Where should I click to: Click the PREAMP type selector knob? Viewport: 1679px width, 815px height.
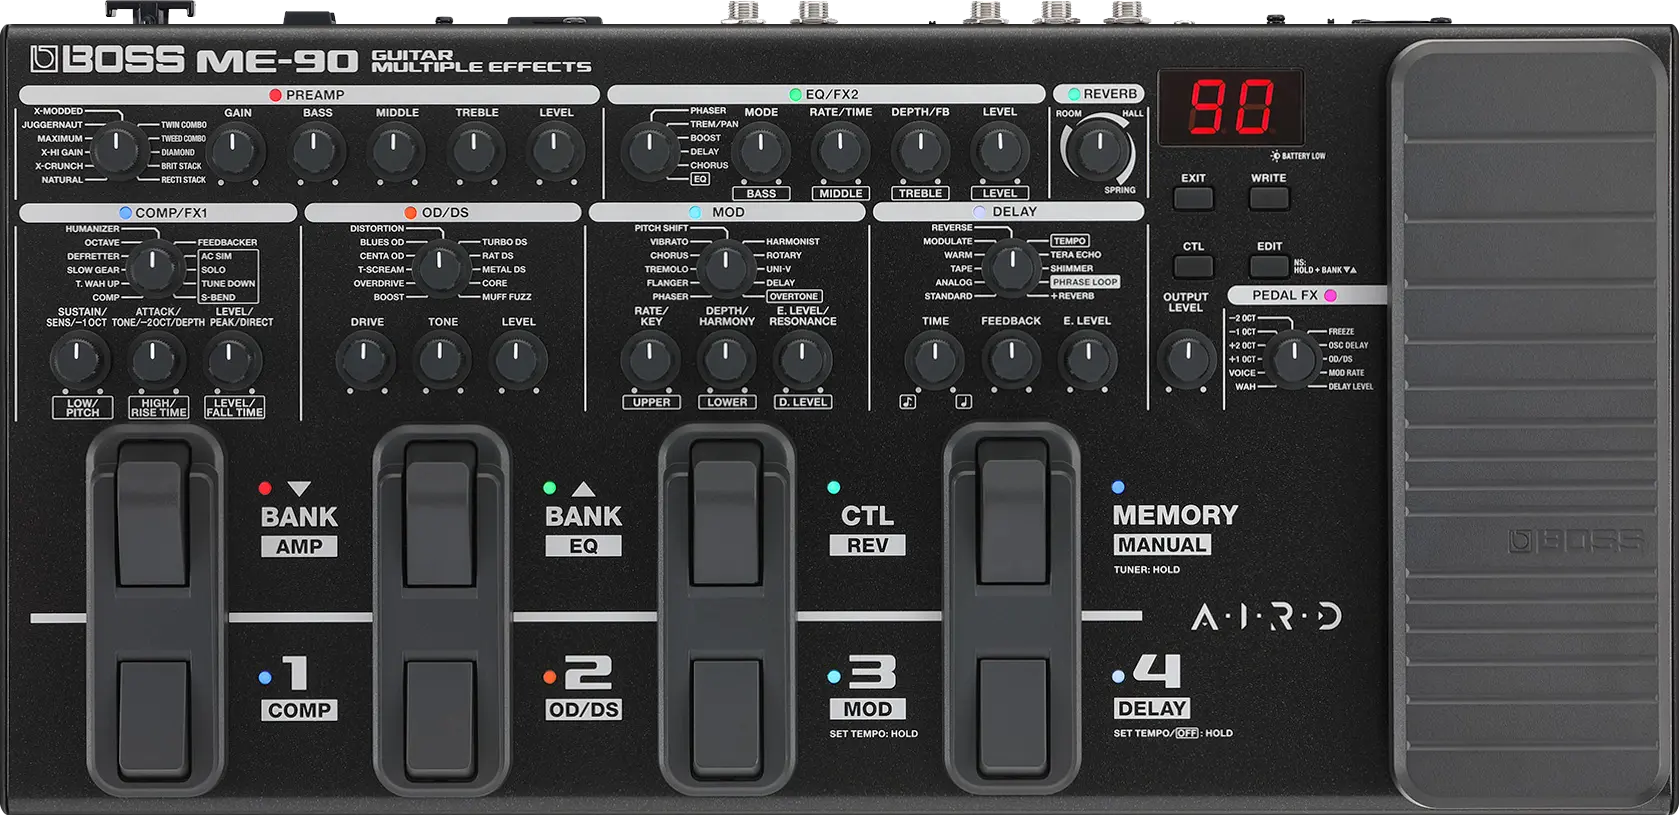click(x=118, y=149)
